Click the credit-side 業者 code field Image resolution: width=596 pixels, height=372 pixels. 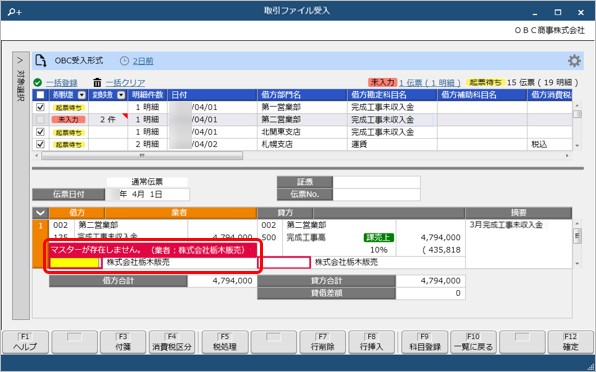click(x=284, y=263)
